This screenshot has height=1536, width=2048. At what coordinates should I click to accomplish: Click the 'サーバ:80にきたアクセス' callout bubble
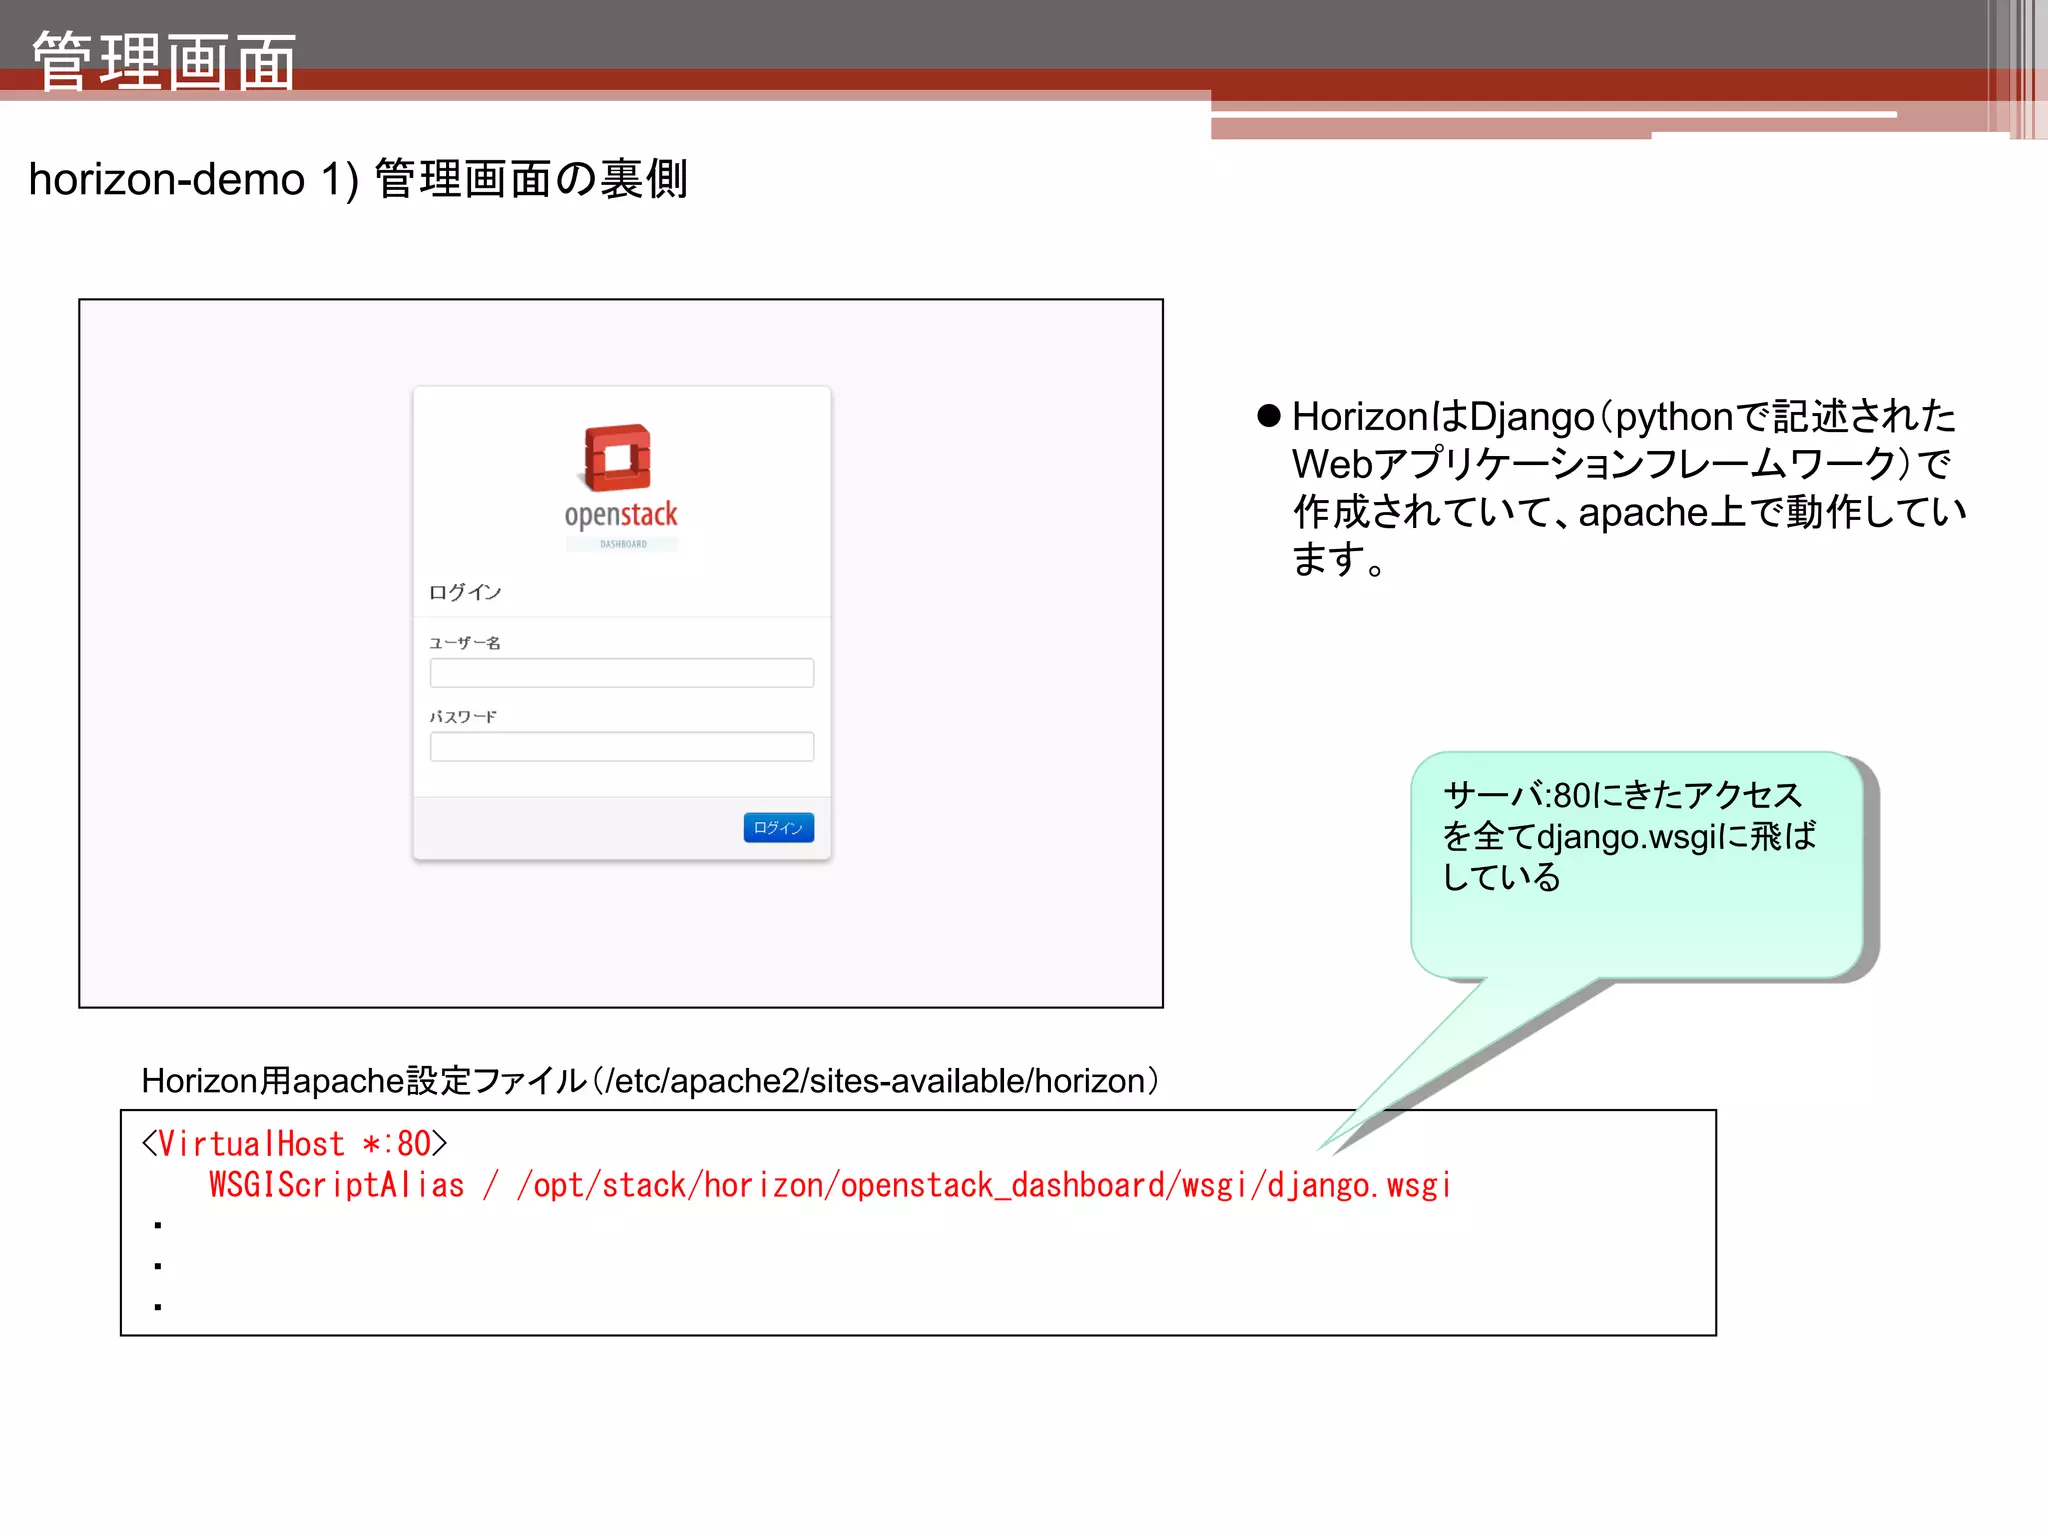(x=1637, y=865)
